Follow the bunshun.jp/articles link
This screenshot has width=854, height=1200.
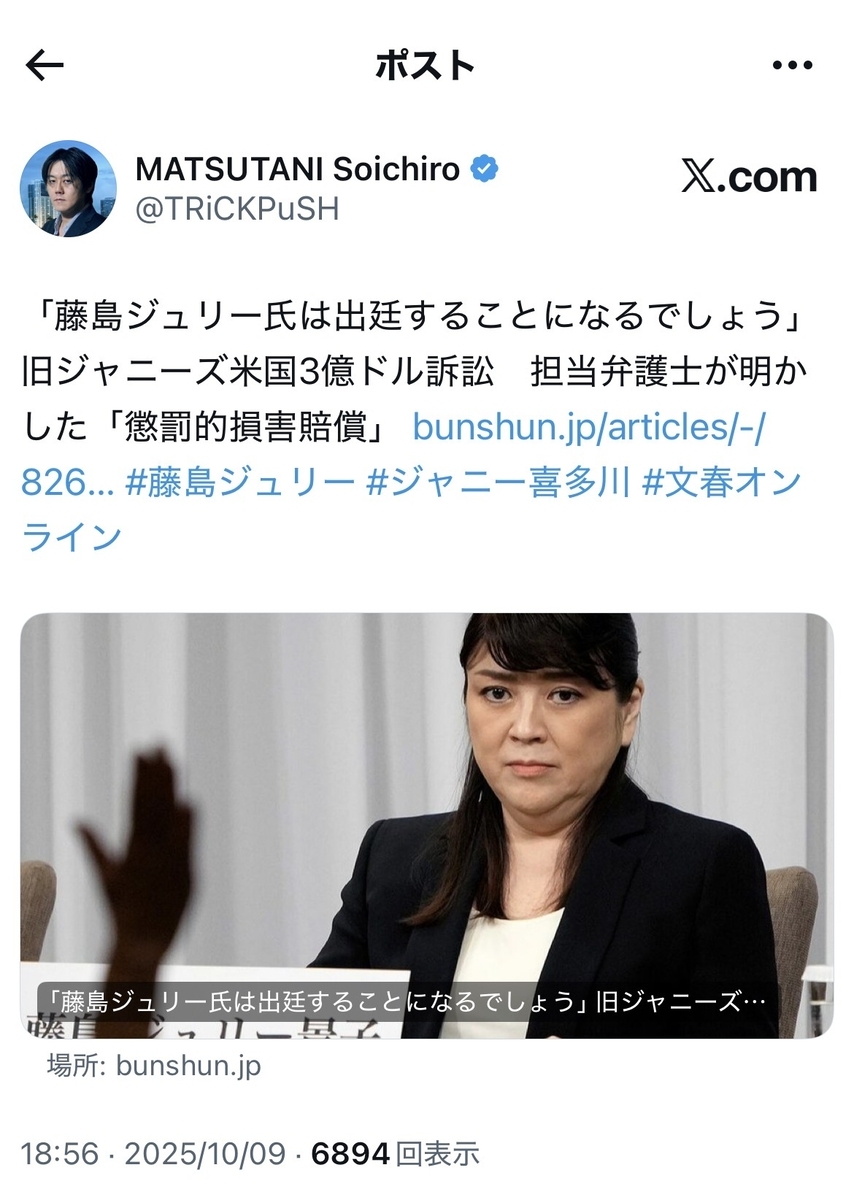click(589, 427)
